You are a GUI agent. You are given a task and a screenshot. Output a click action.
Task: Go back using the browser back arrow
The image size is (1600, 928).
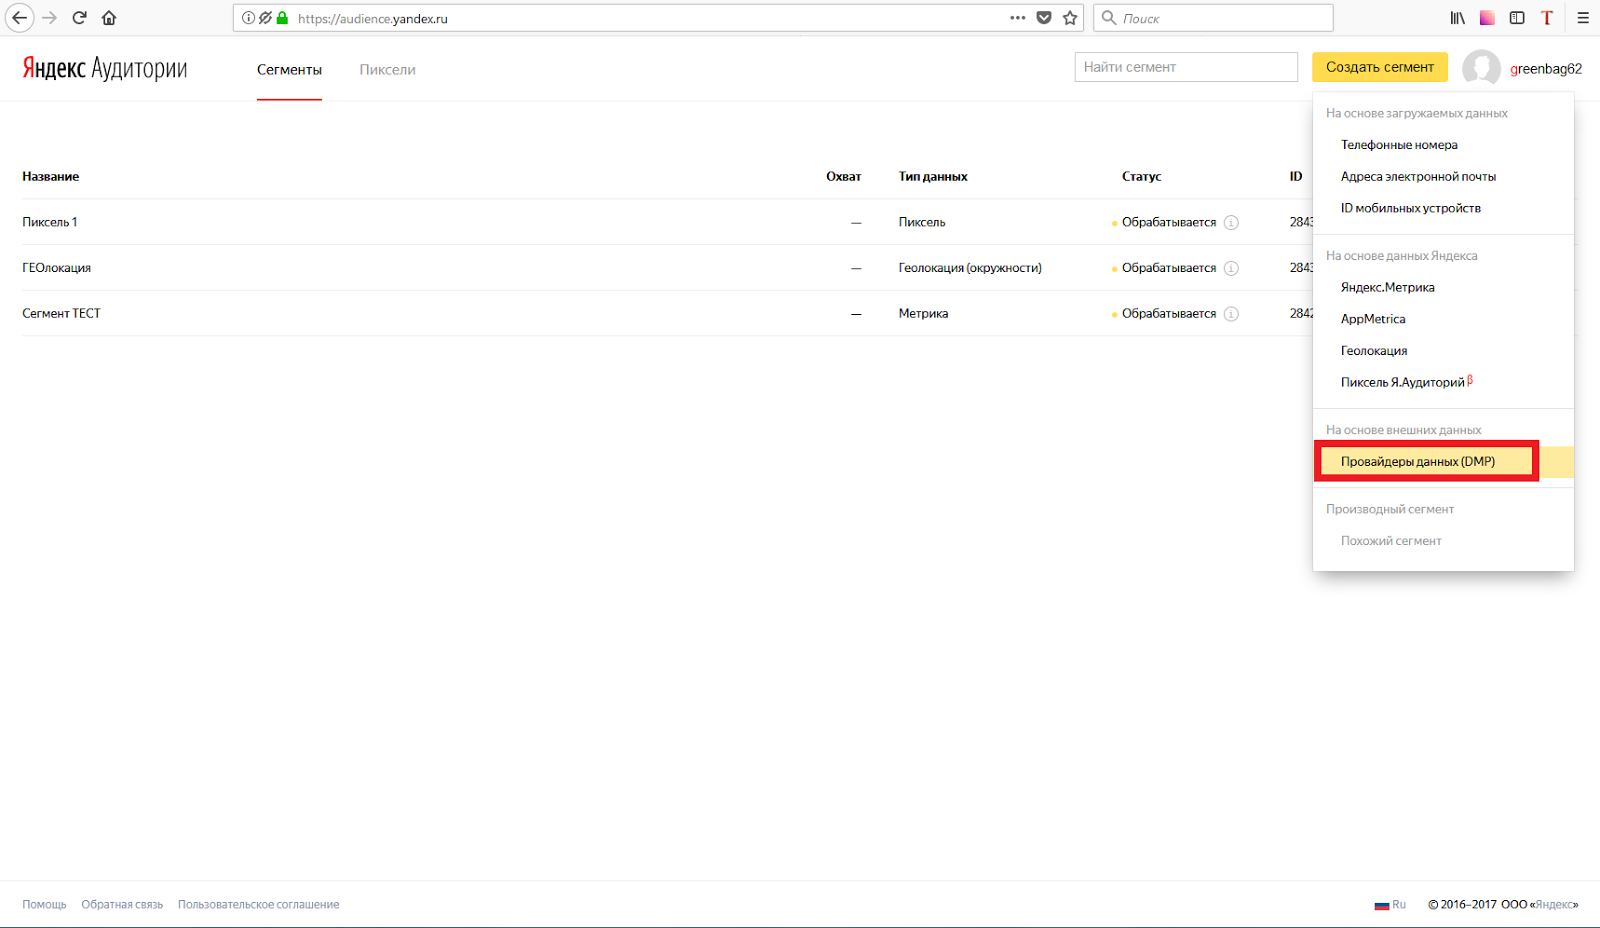pyautogui.click(x=19, y=18)
